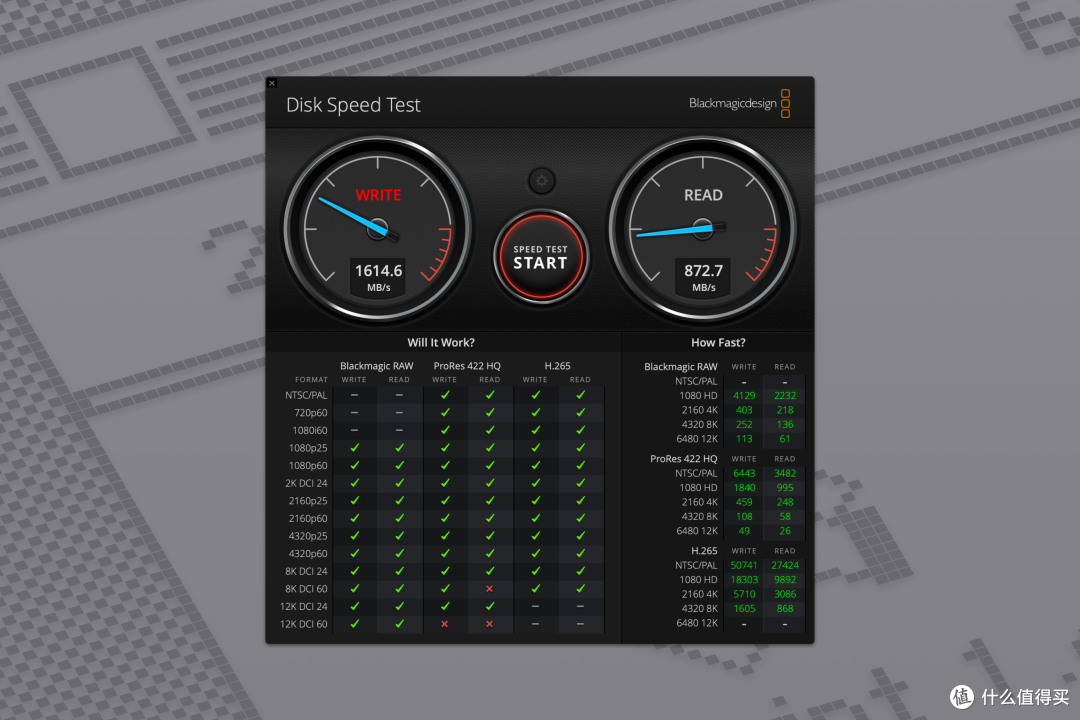Click the FORMAT column header
The width and height of the screenshot is (1080, 720).
[311, 380]
